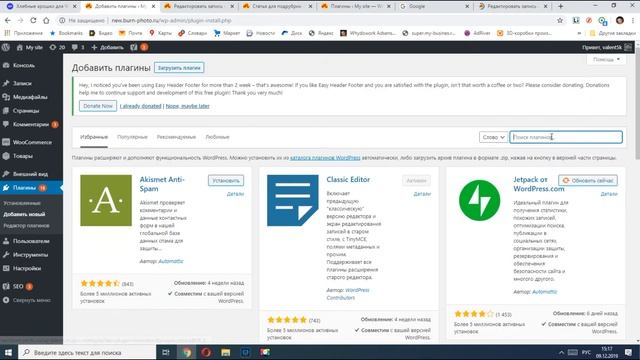The image size is (640, 360).
Task: Go to browser home page
Action: pyautogui.click(x=46, y=20)
